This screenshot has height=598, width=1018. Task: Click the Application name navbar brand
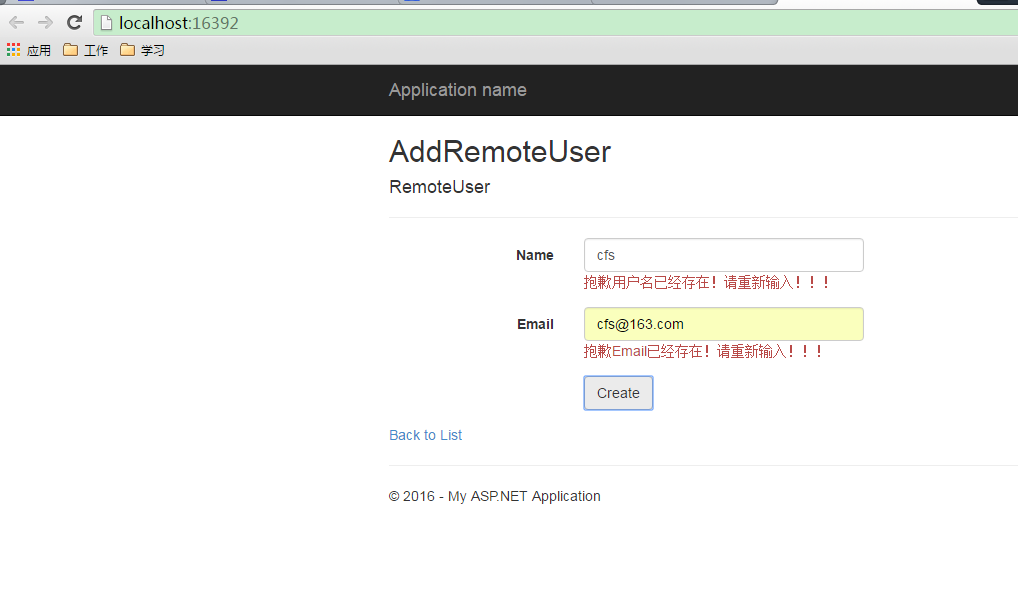[458, 90]
